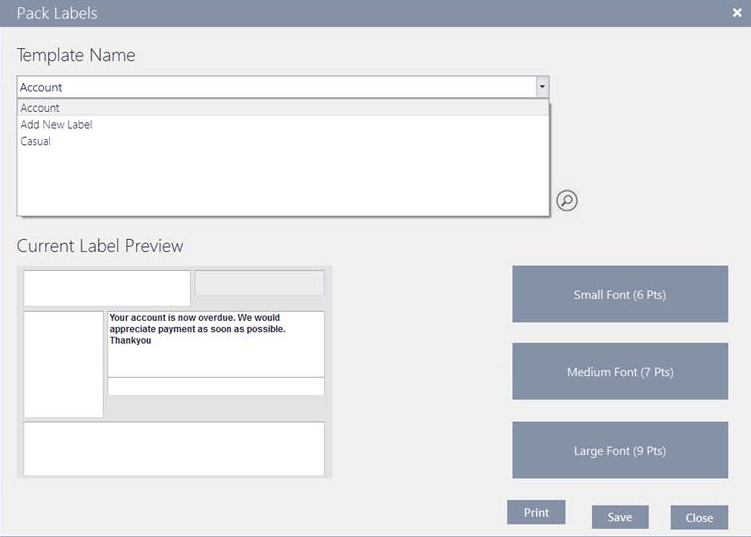Click the magnifier search icon
751x537 pixels.
click(567, 201)
